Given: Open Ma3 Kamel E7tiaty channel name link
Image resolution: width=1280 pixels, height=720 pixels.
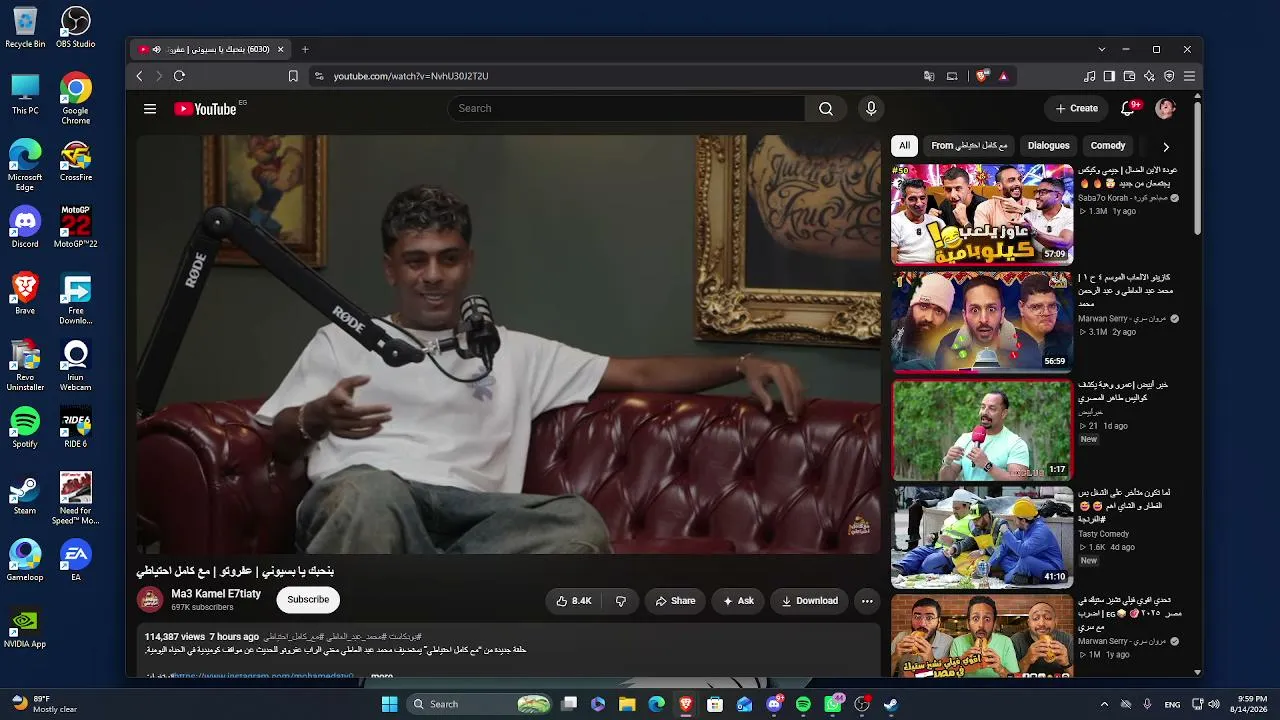Looking at the screenshot, I should tap(216, 594).
